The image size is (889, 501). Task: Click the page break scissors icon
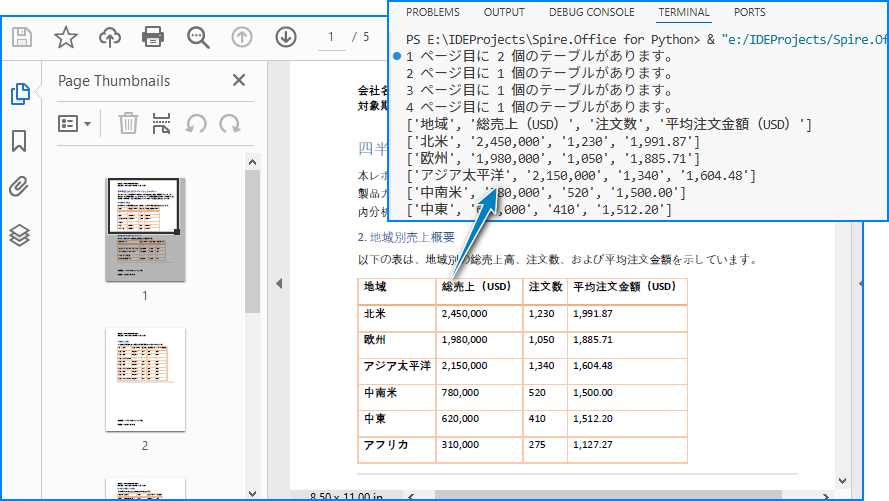click(161, 123)
